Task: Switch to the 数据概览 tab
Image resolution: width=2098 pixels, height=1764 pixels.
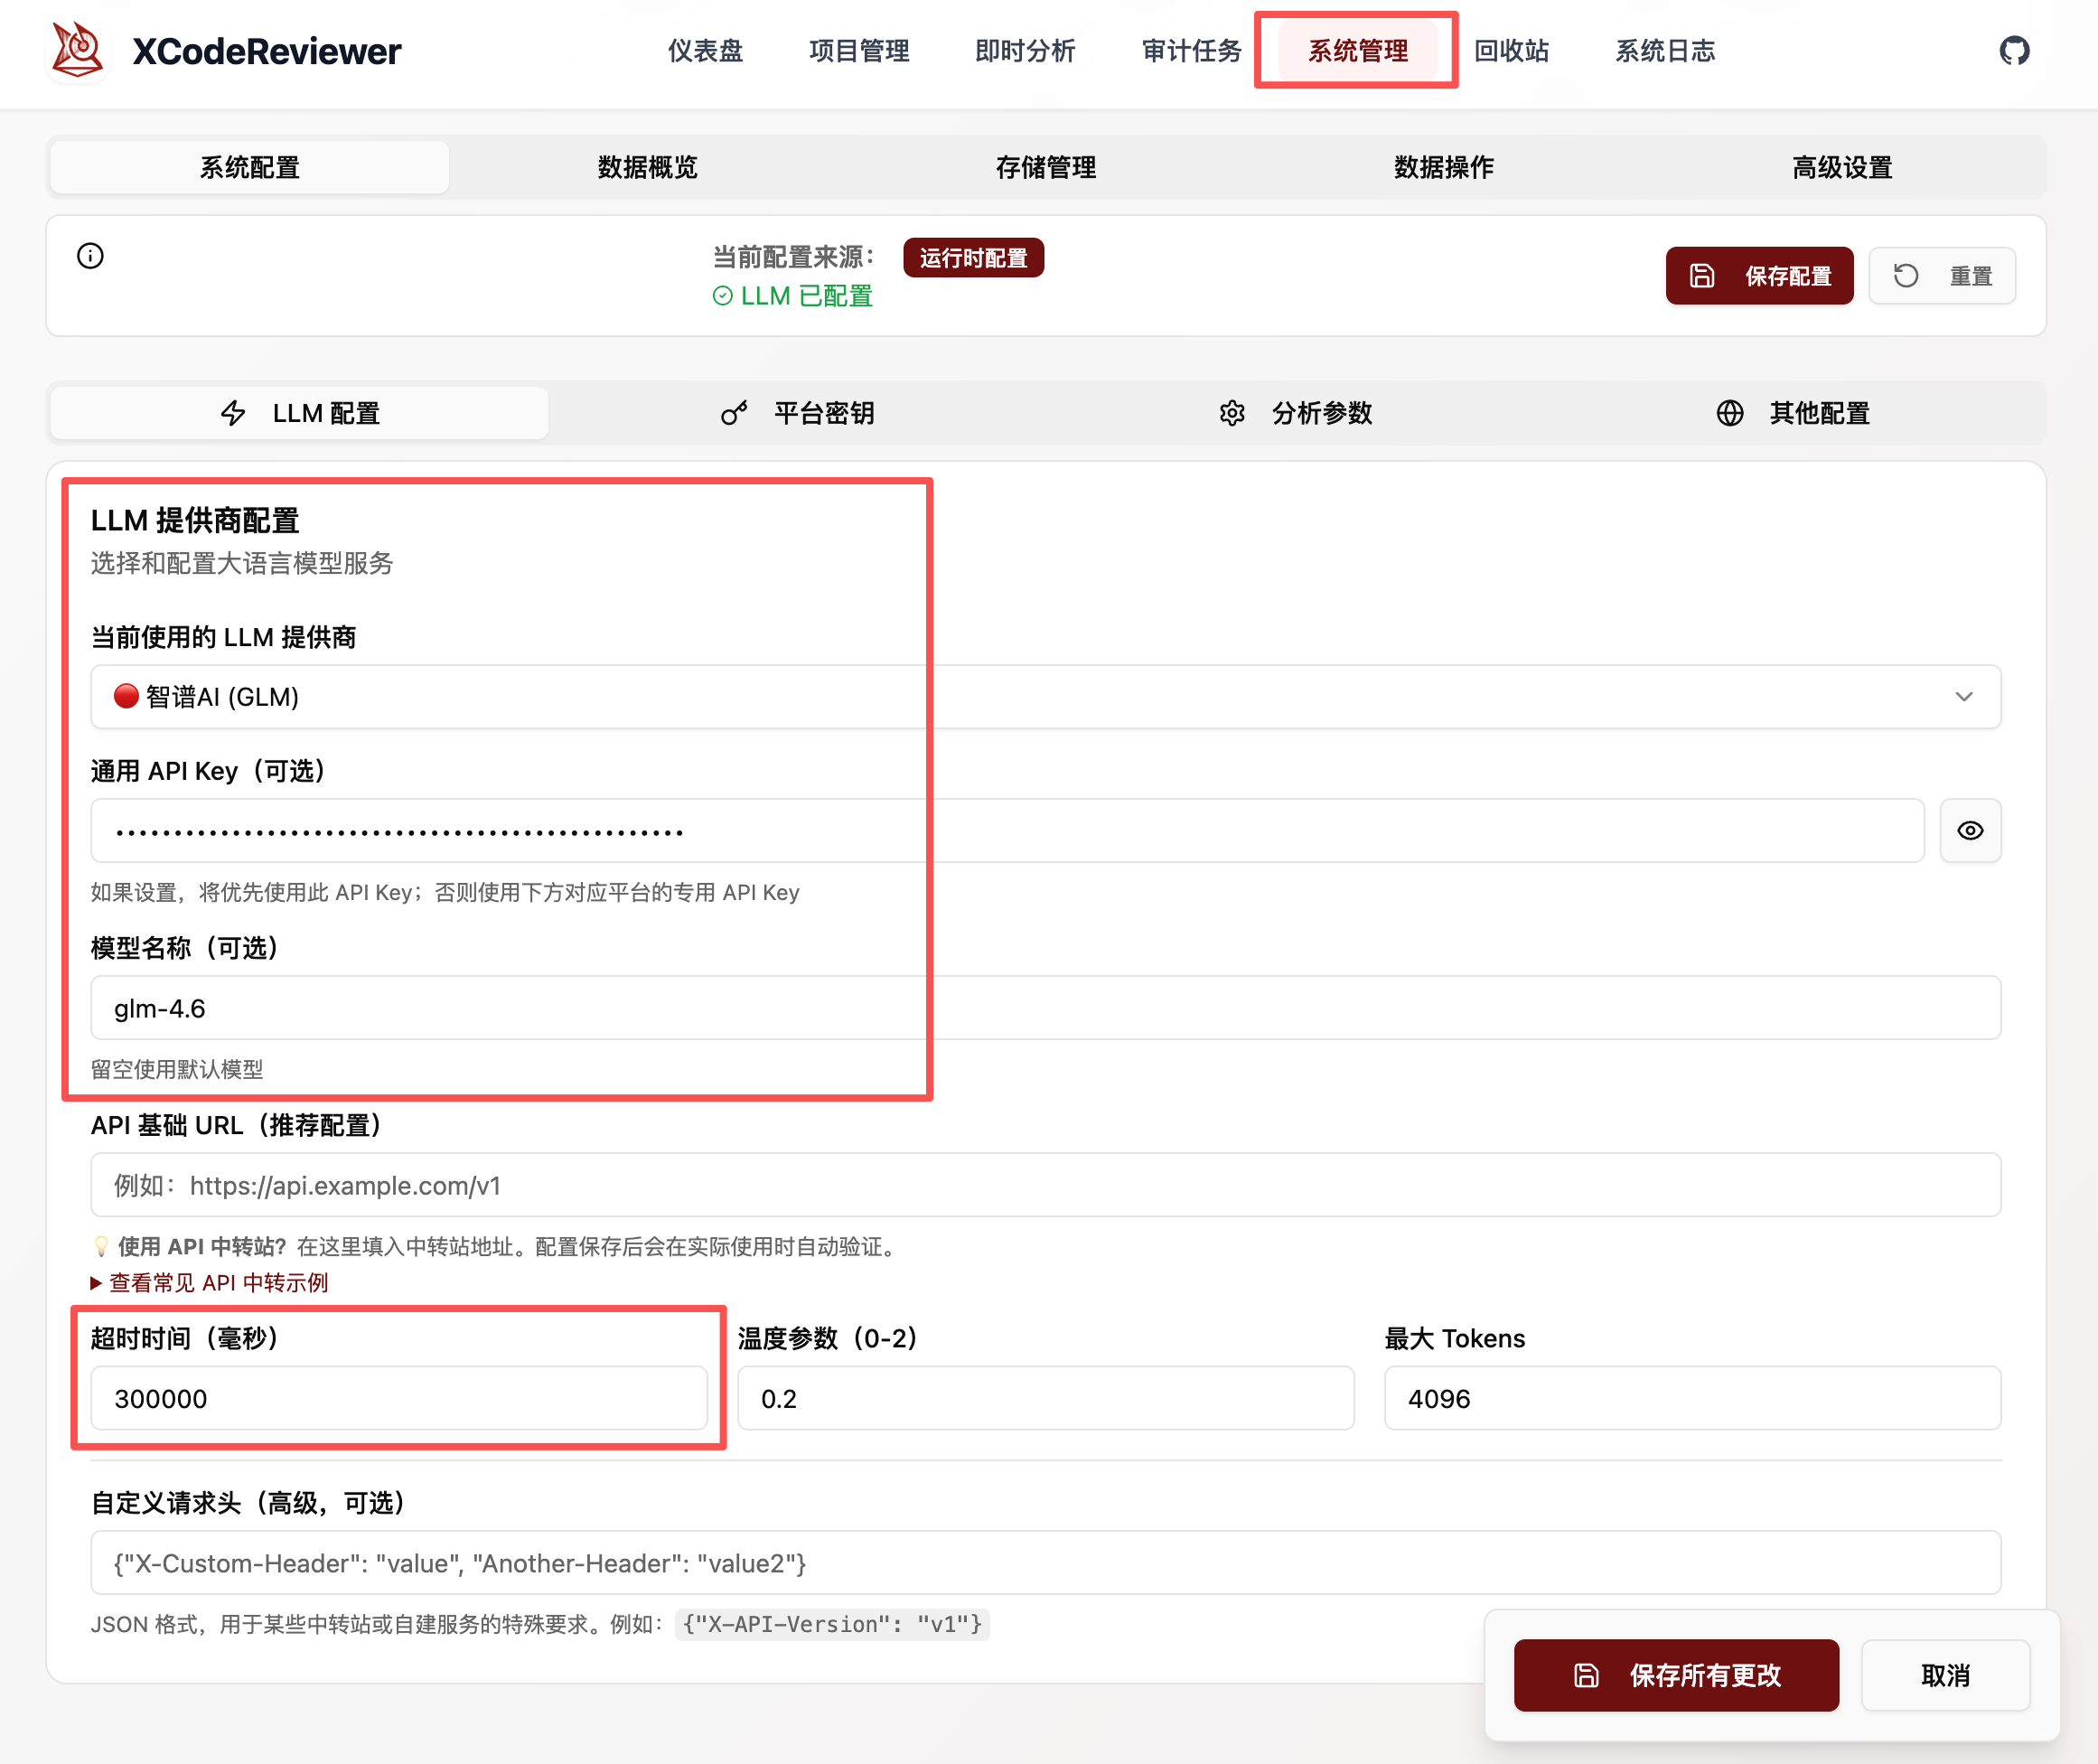Action: click(x=647, y=167)
